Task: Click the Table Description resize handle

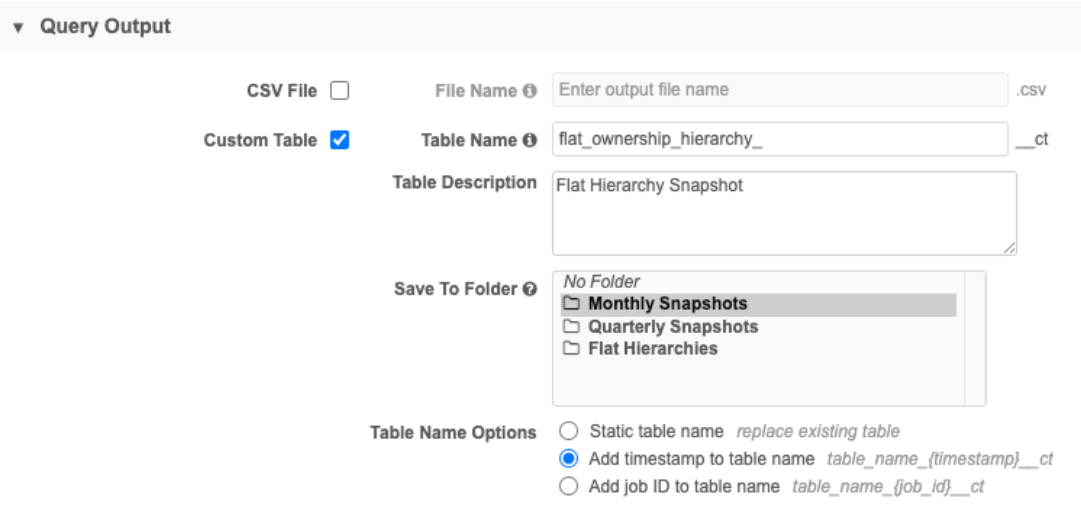Action: [1010, 248]
